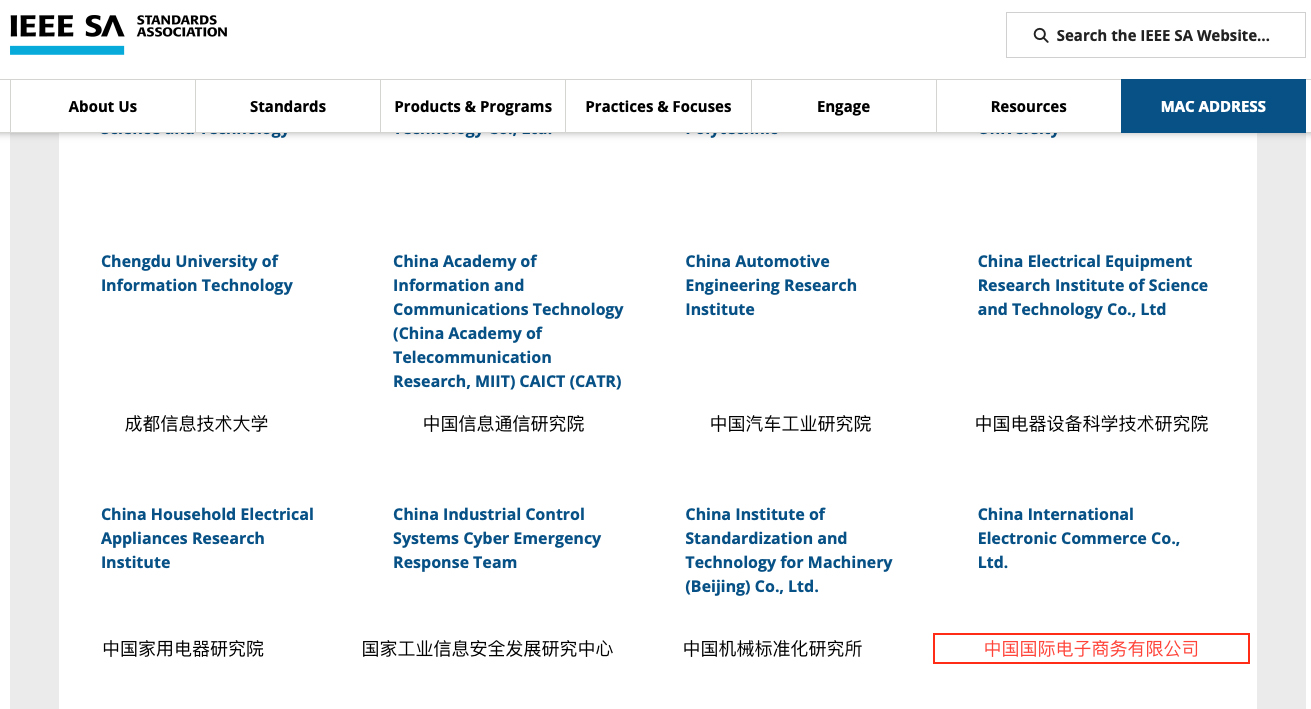Open China International Electronic Commerce Co. link
This screenshot has height=709, width=1311.
coord(1078,538)
